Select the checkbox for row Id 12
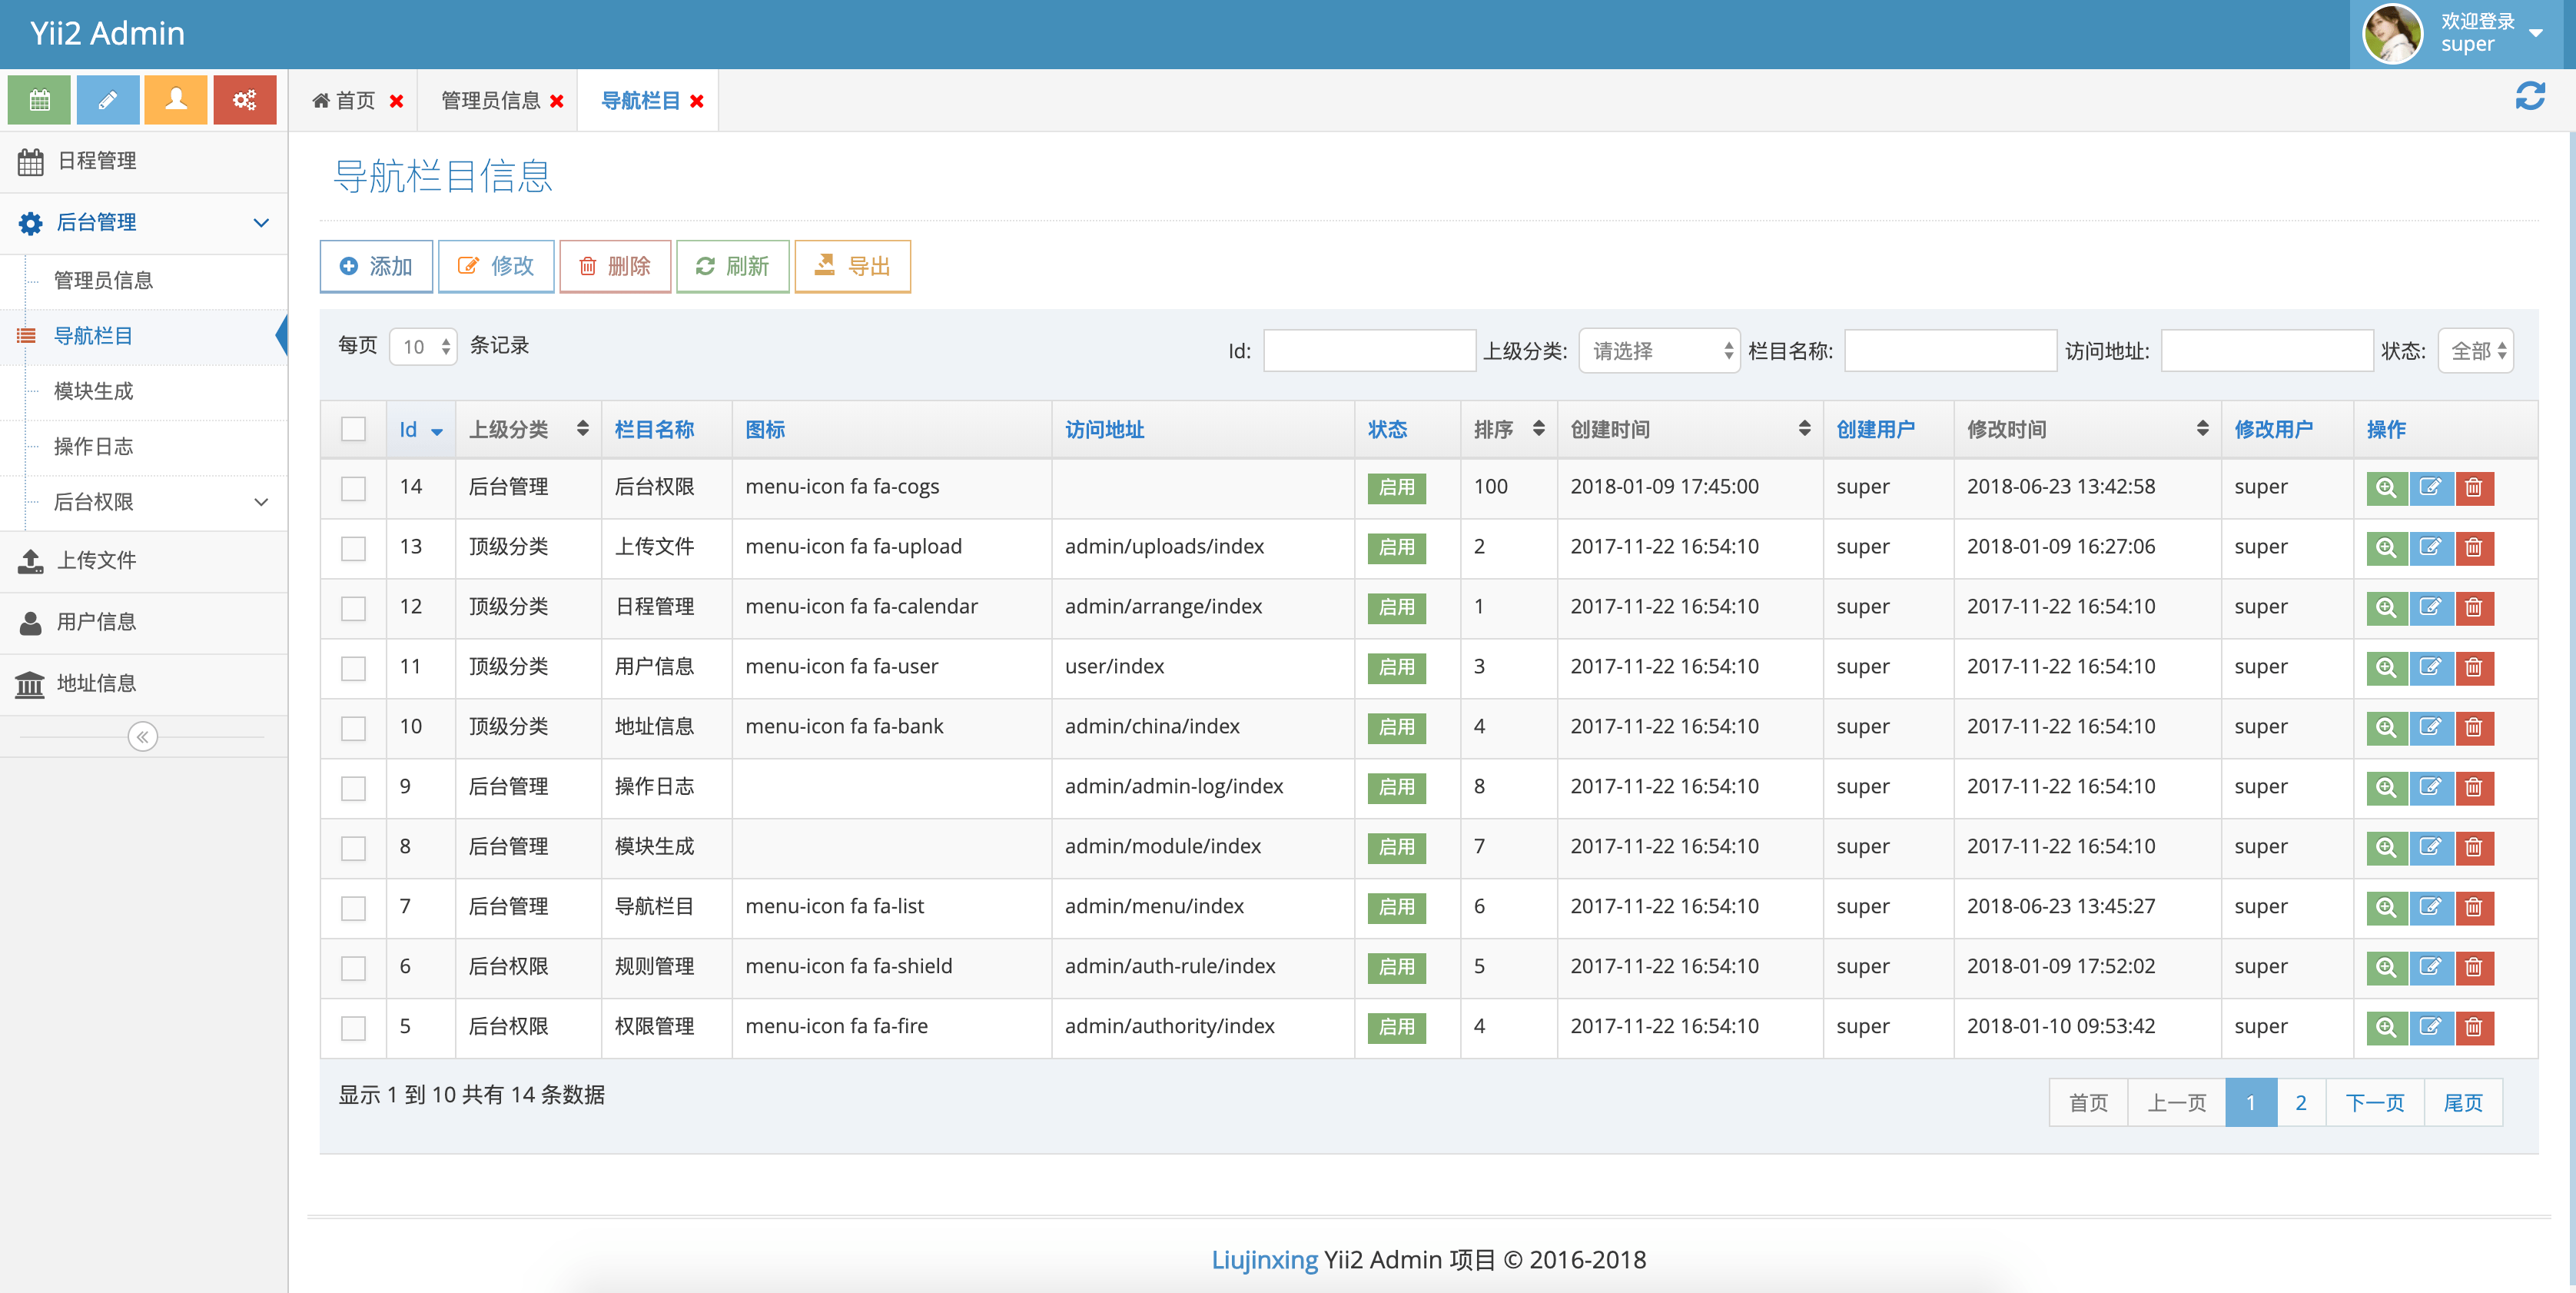This screenshot has height=1293, width=2576. tap(354, 608)
